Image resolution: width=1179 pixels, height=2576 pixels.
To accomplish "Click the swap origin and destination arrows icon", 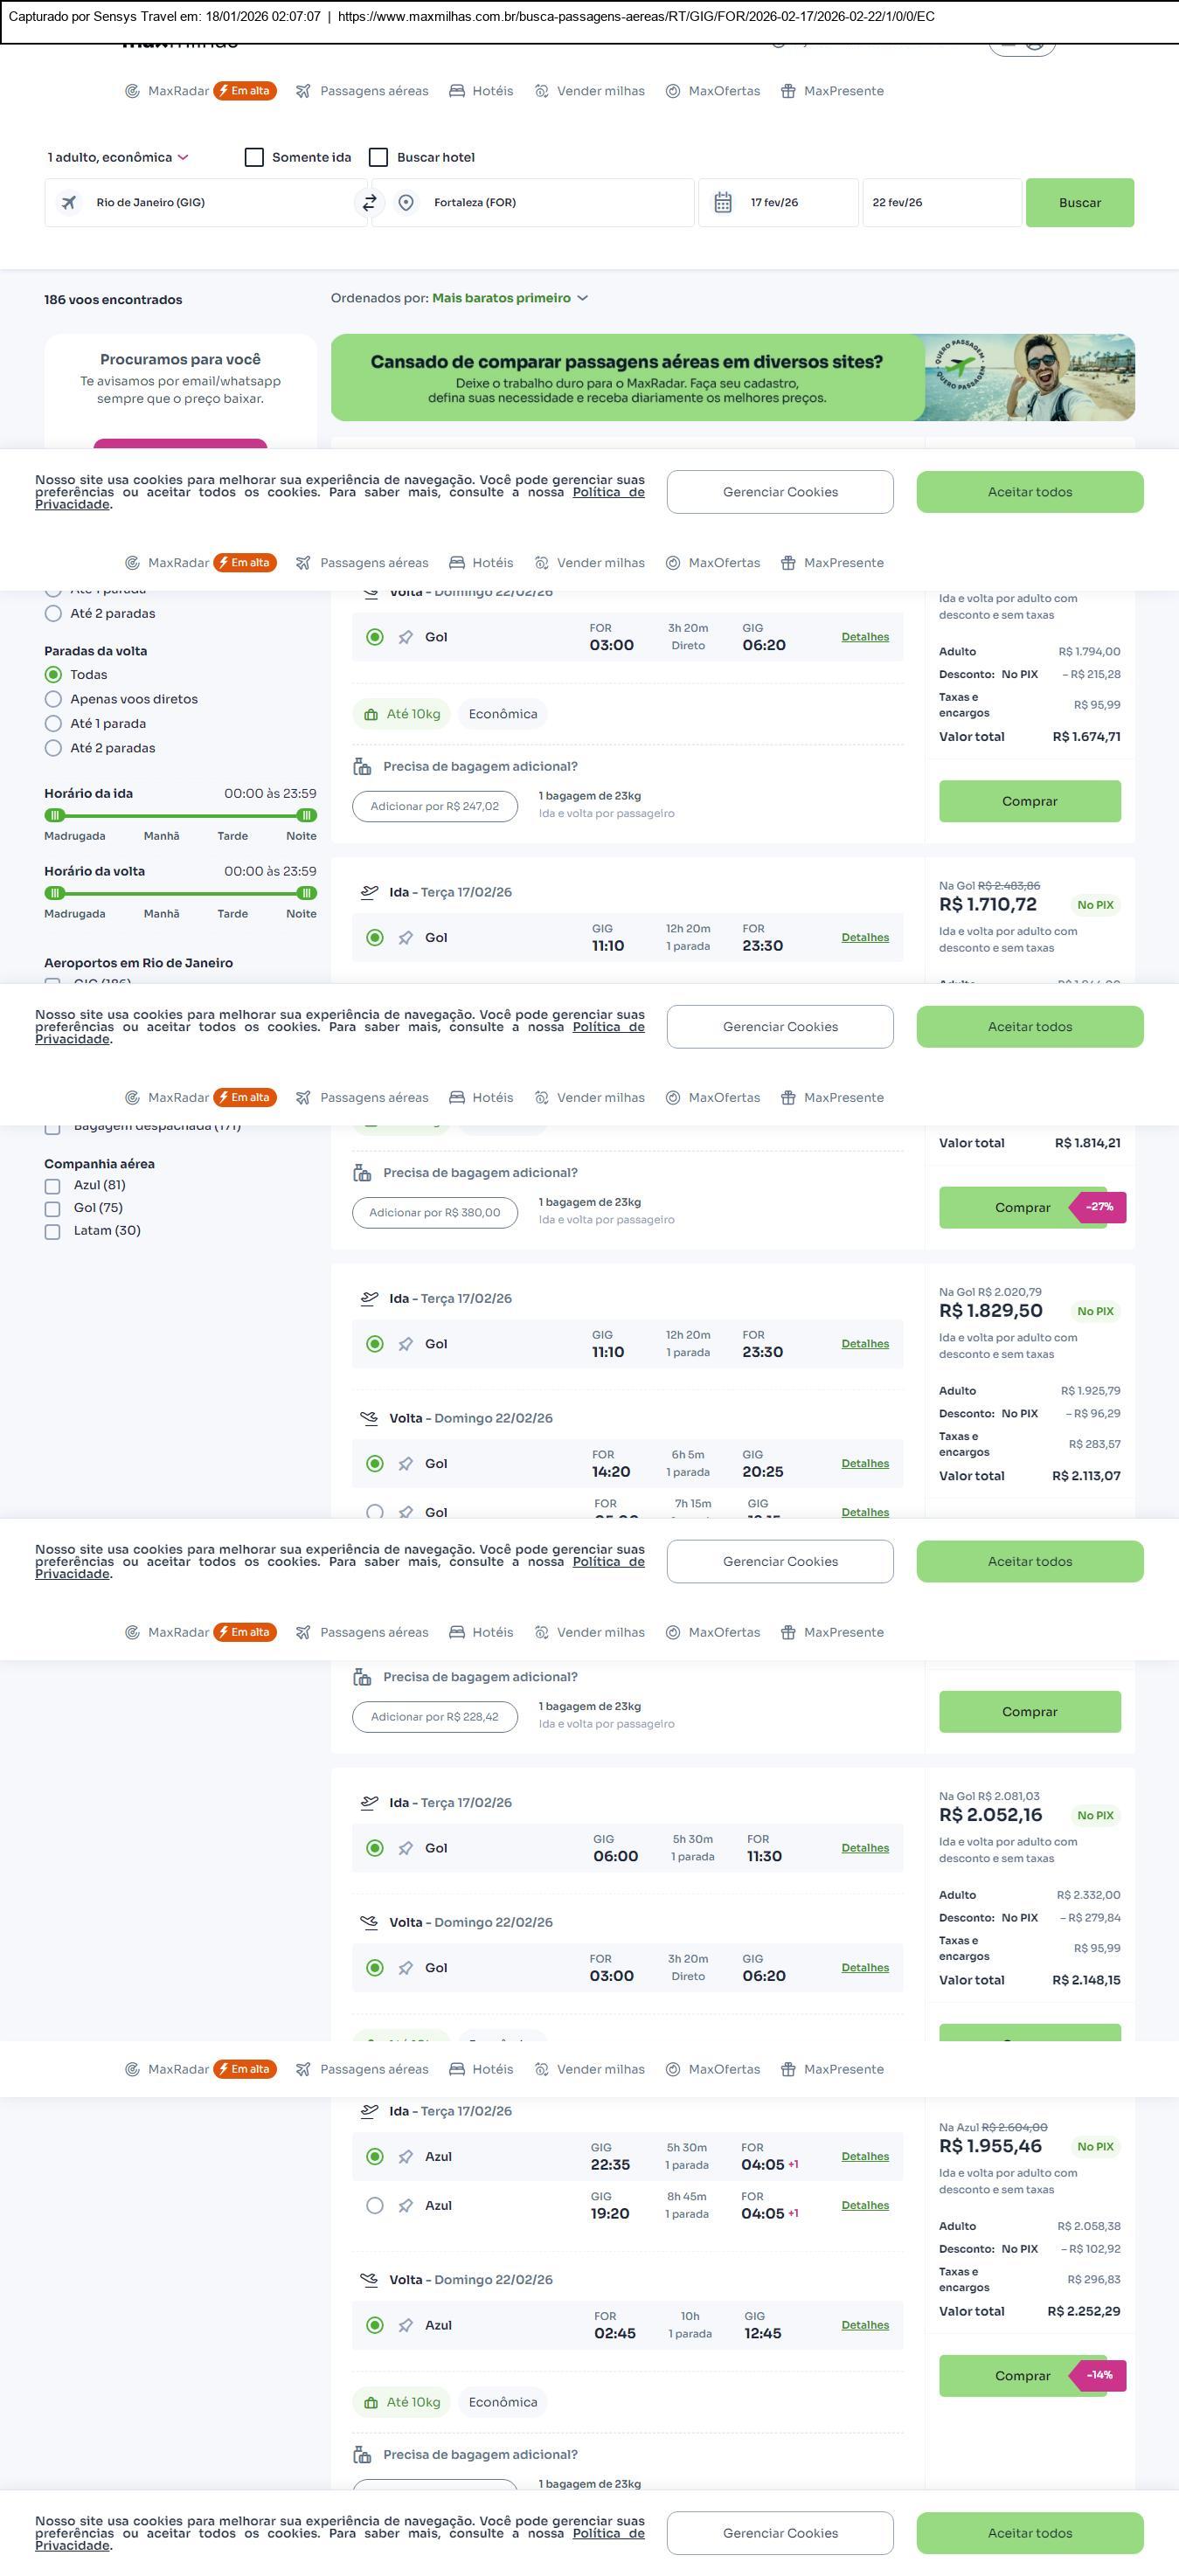I will (x=369, y=203).
